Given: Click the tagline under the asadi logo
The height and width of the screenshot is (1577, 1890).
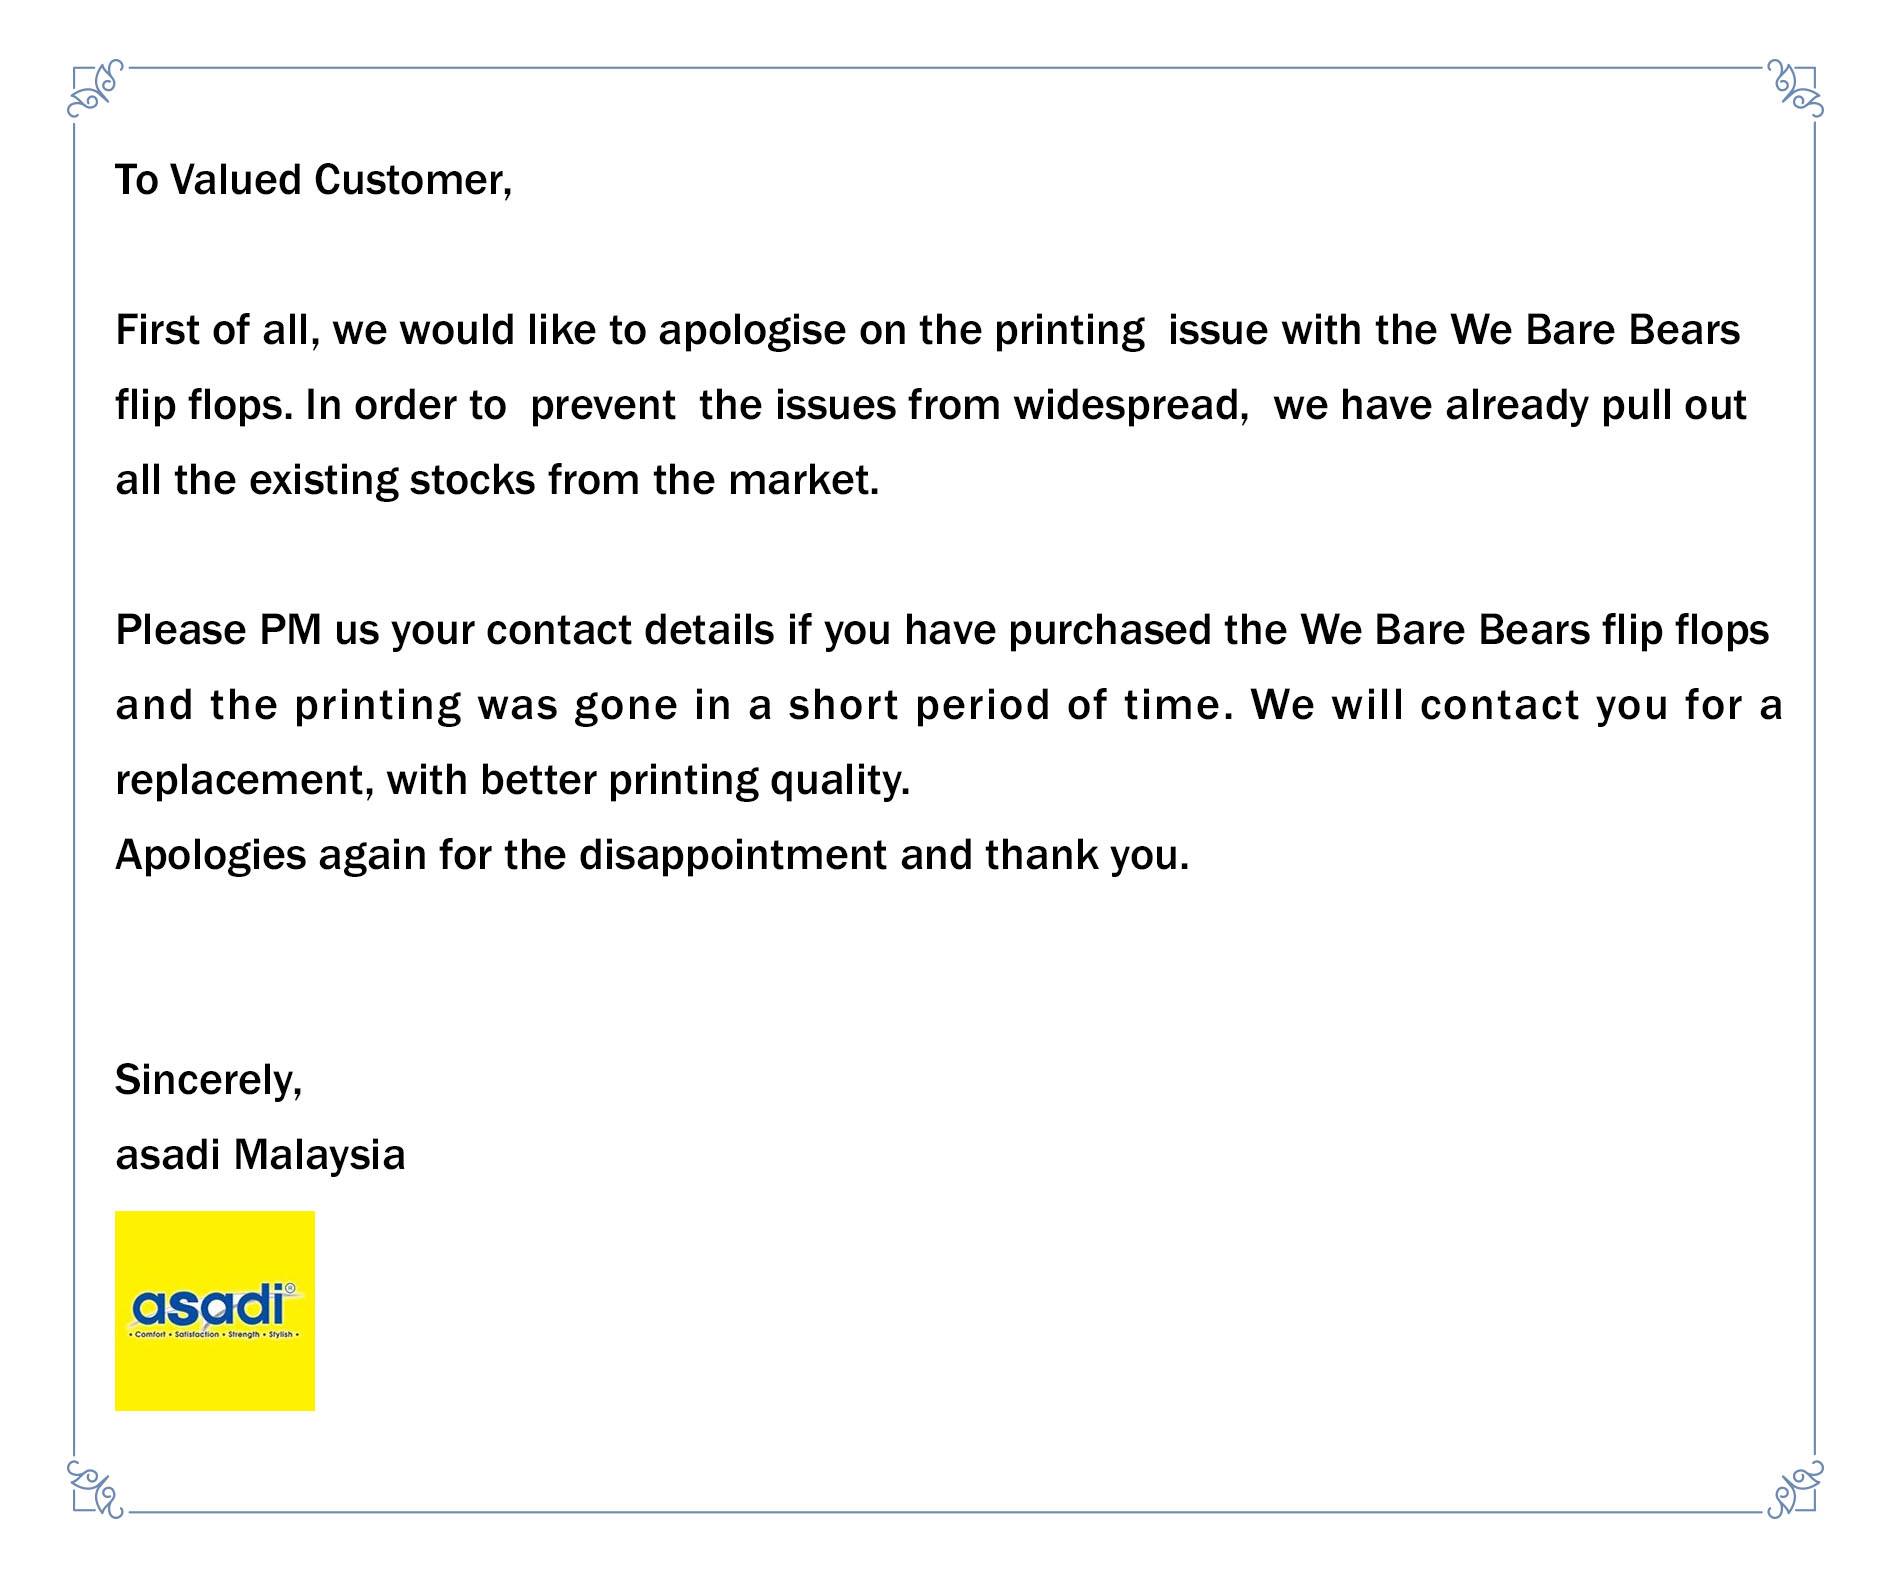Looking at the screenshot, I should 215,1335.
